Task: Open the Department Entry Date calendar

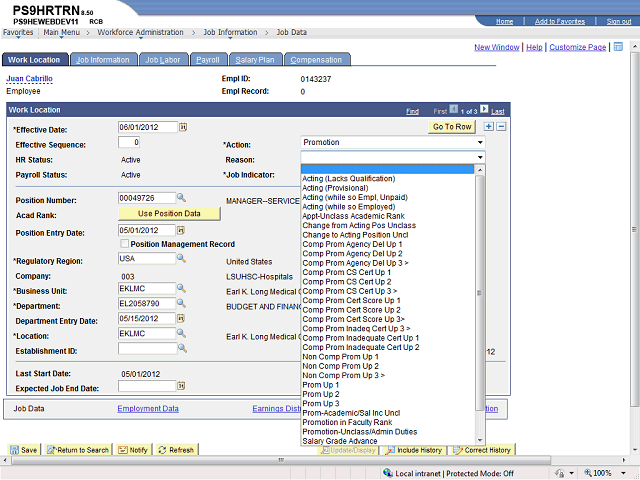Action: pos(181,318)
